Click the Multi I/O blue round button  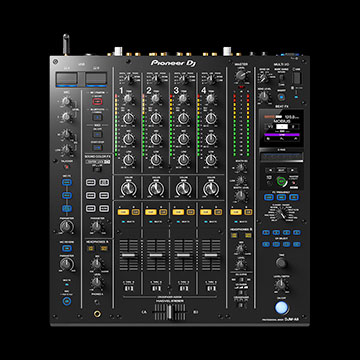point(281,98)
